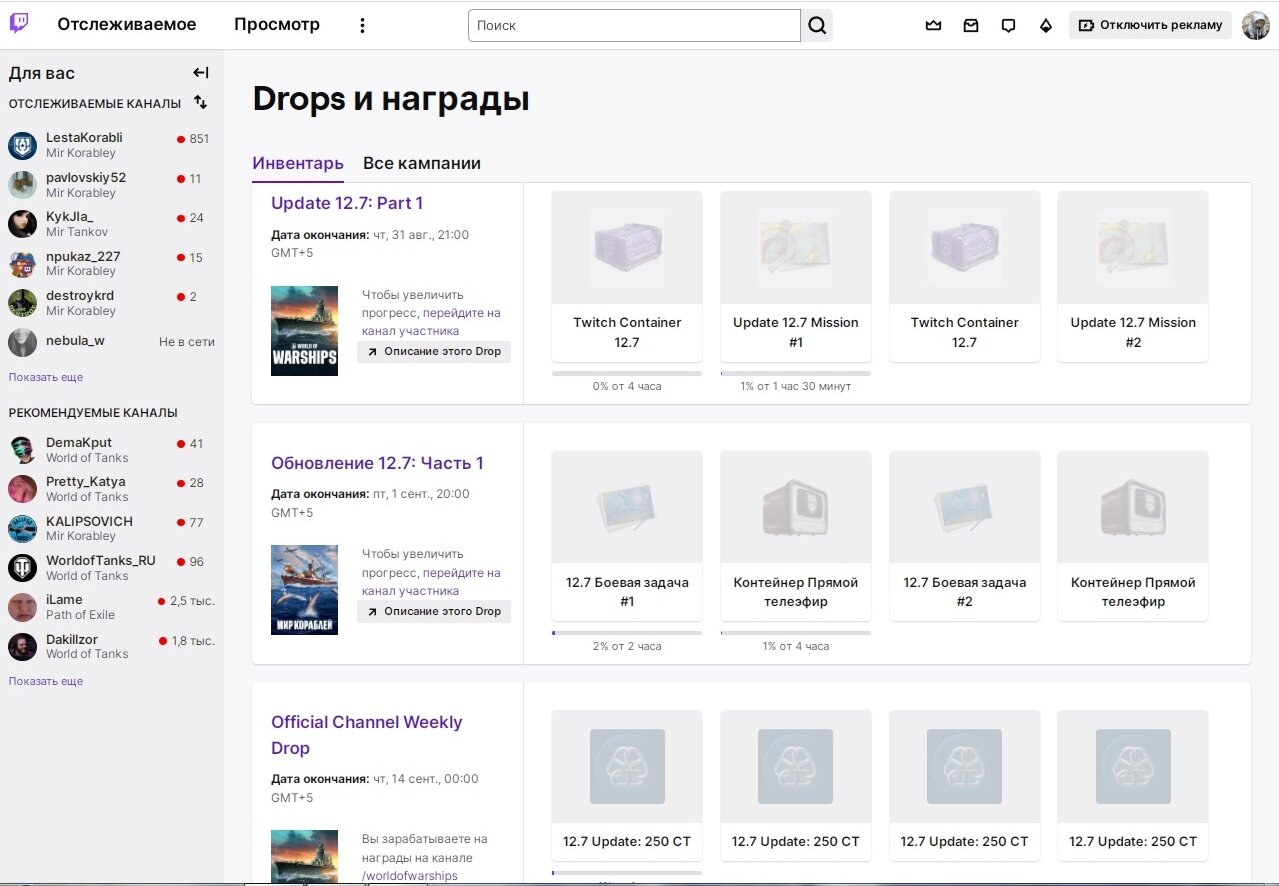Open Prime loot crown icon
Viewport: 1279px width, 886px height.
934,25
